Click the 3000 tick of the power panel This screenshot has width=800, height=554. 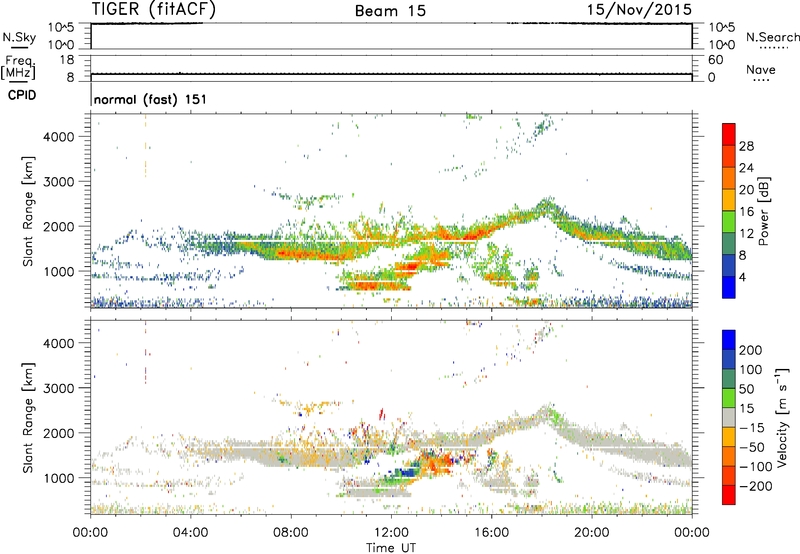click(x=58, y=182)
